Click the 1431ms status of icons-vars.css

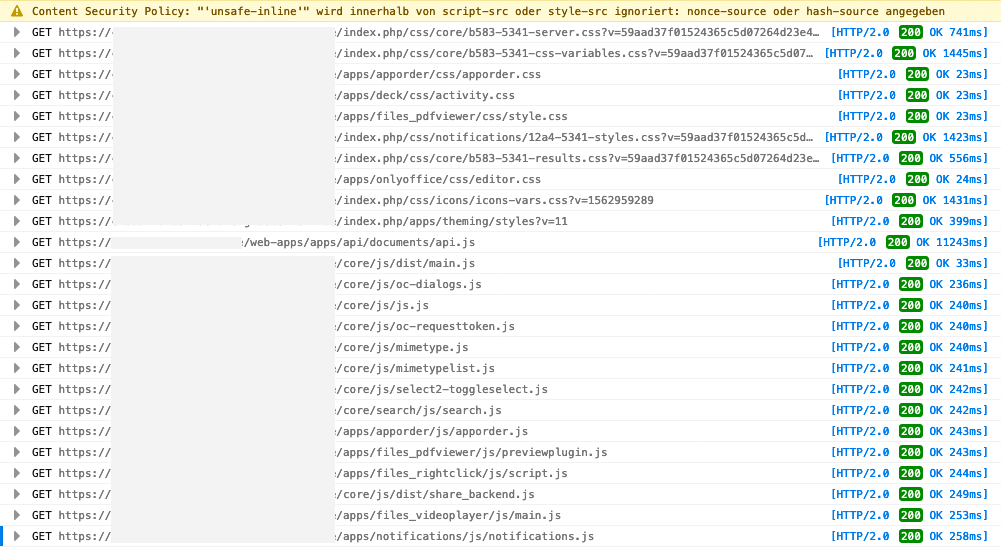(906, 201)
